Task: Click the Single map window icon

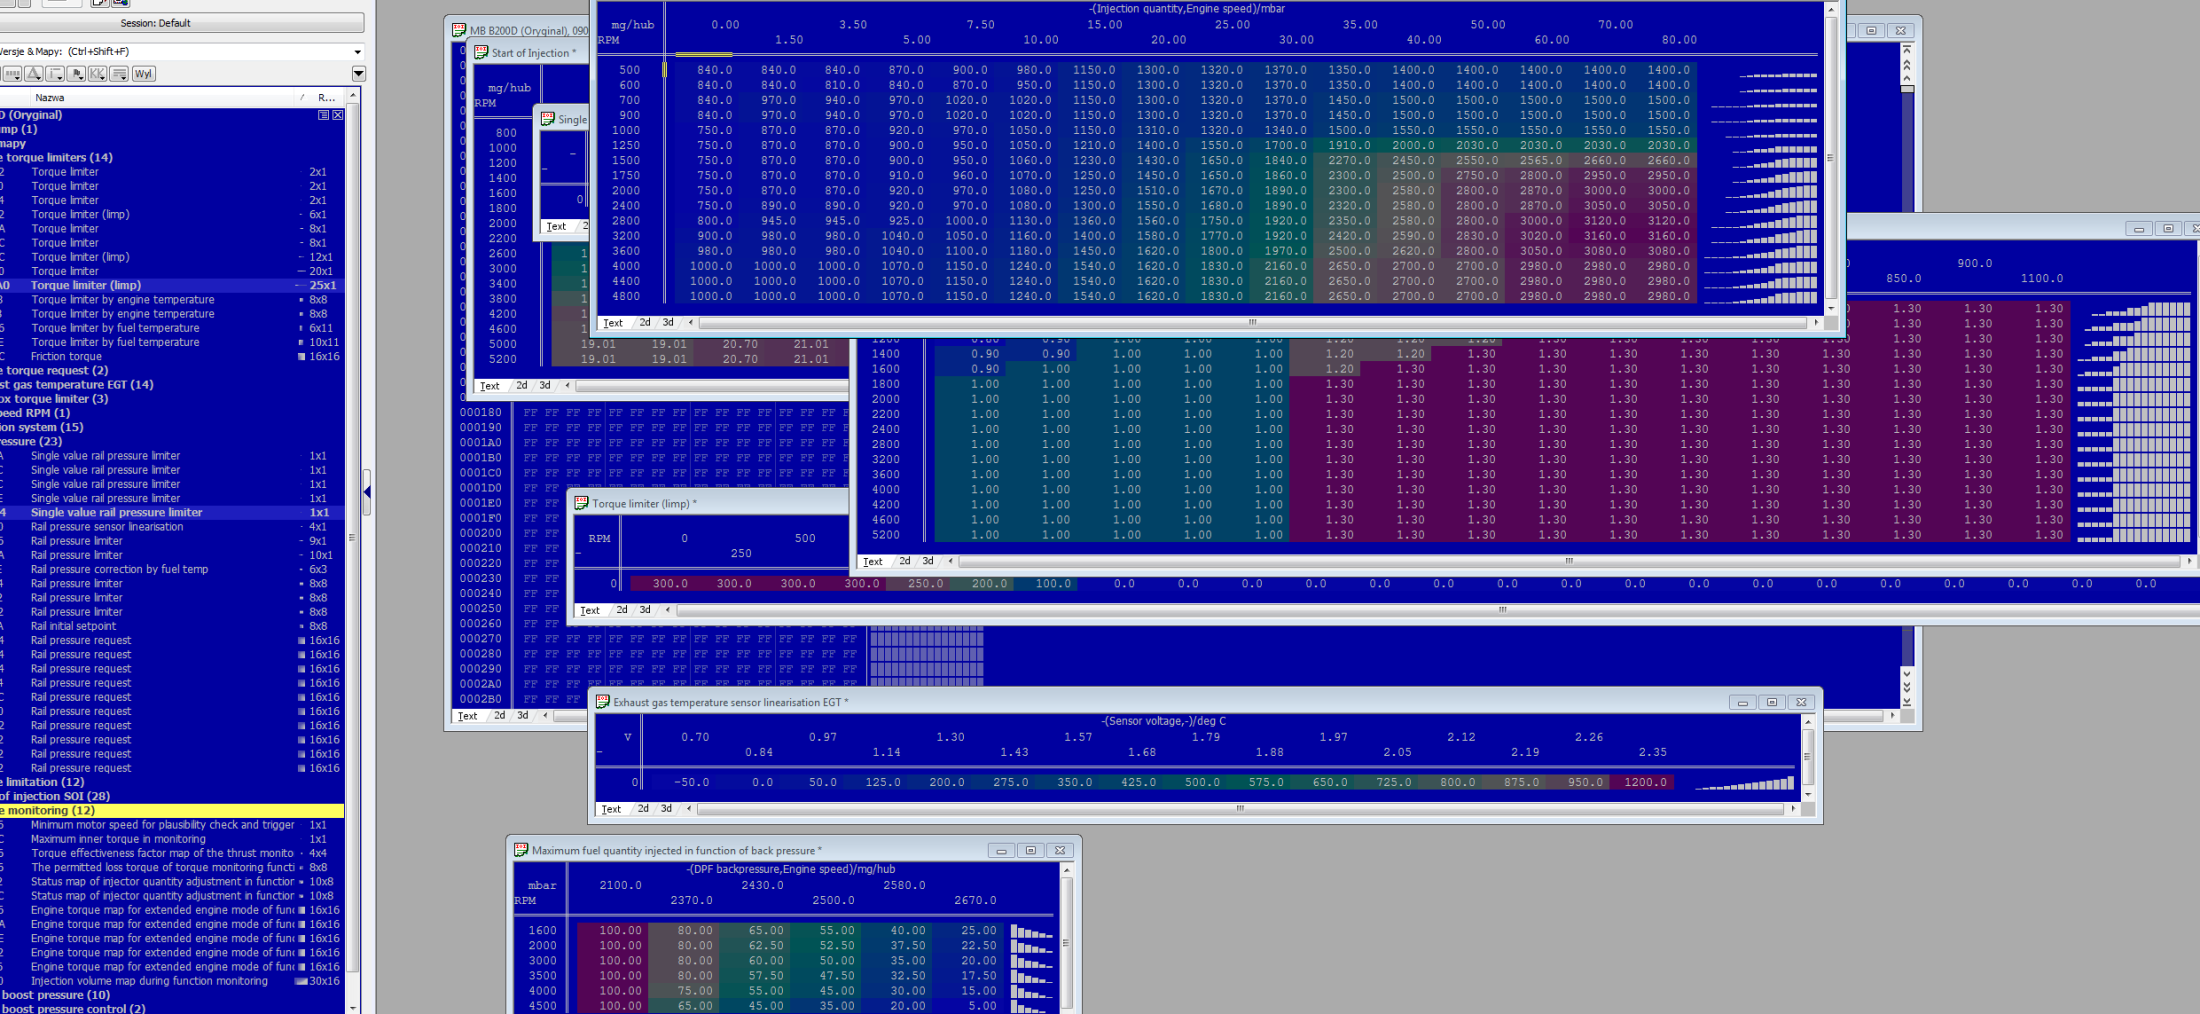Action: coord(547,119)
